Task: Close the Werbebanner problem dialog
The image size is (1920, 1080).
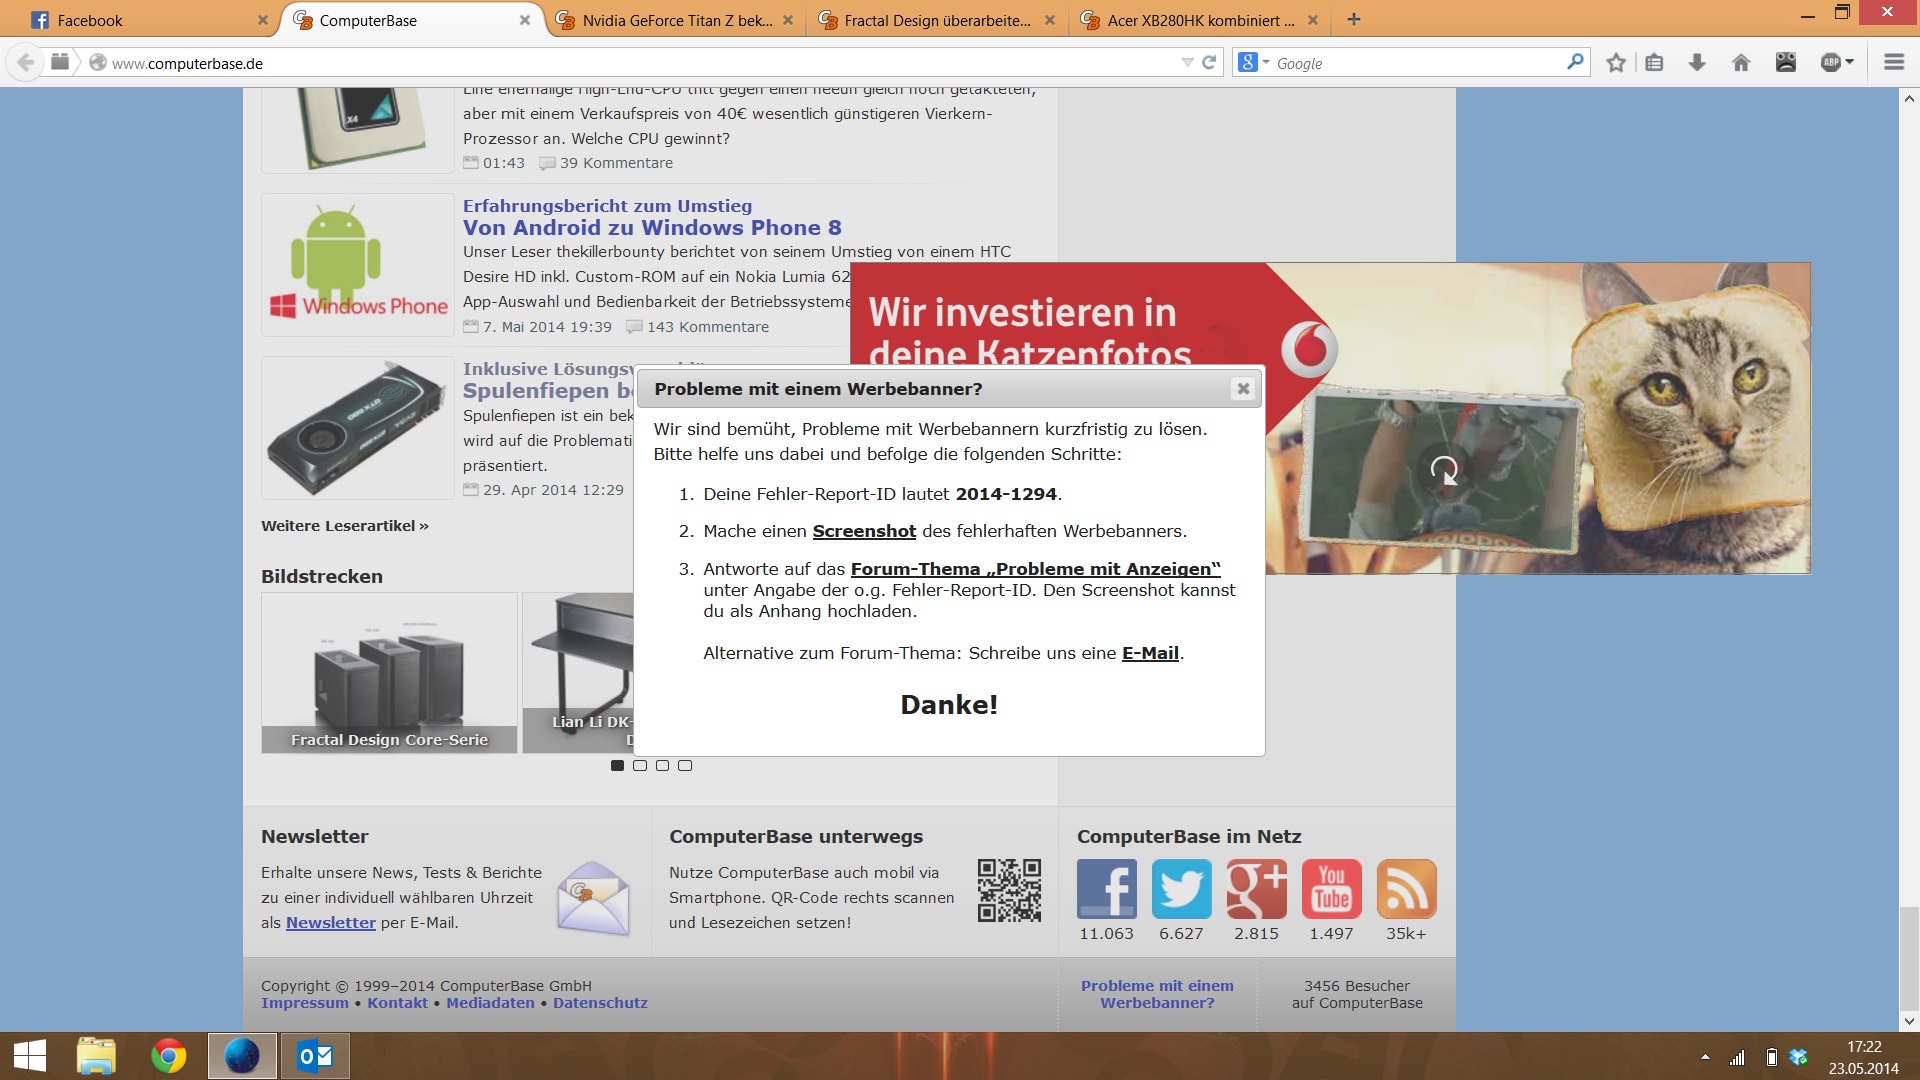Action: (x=1243, y=389)
